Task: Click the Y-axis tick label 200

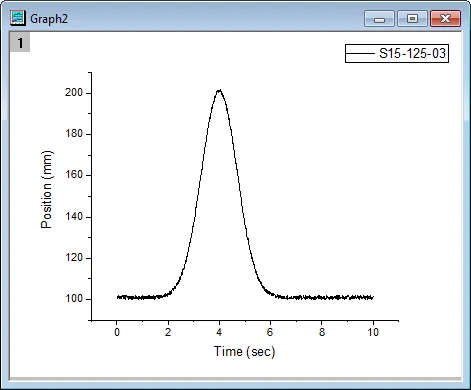Action: (x=74, y=93)
